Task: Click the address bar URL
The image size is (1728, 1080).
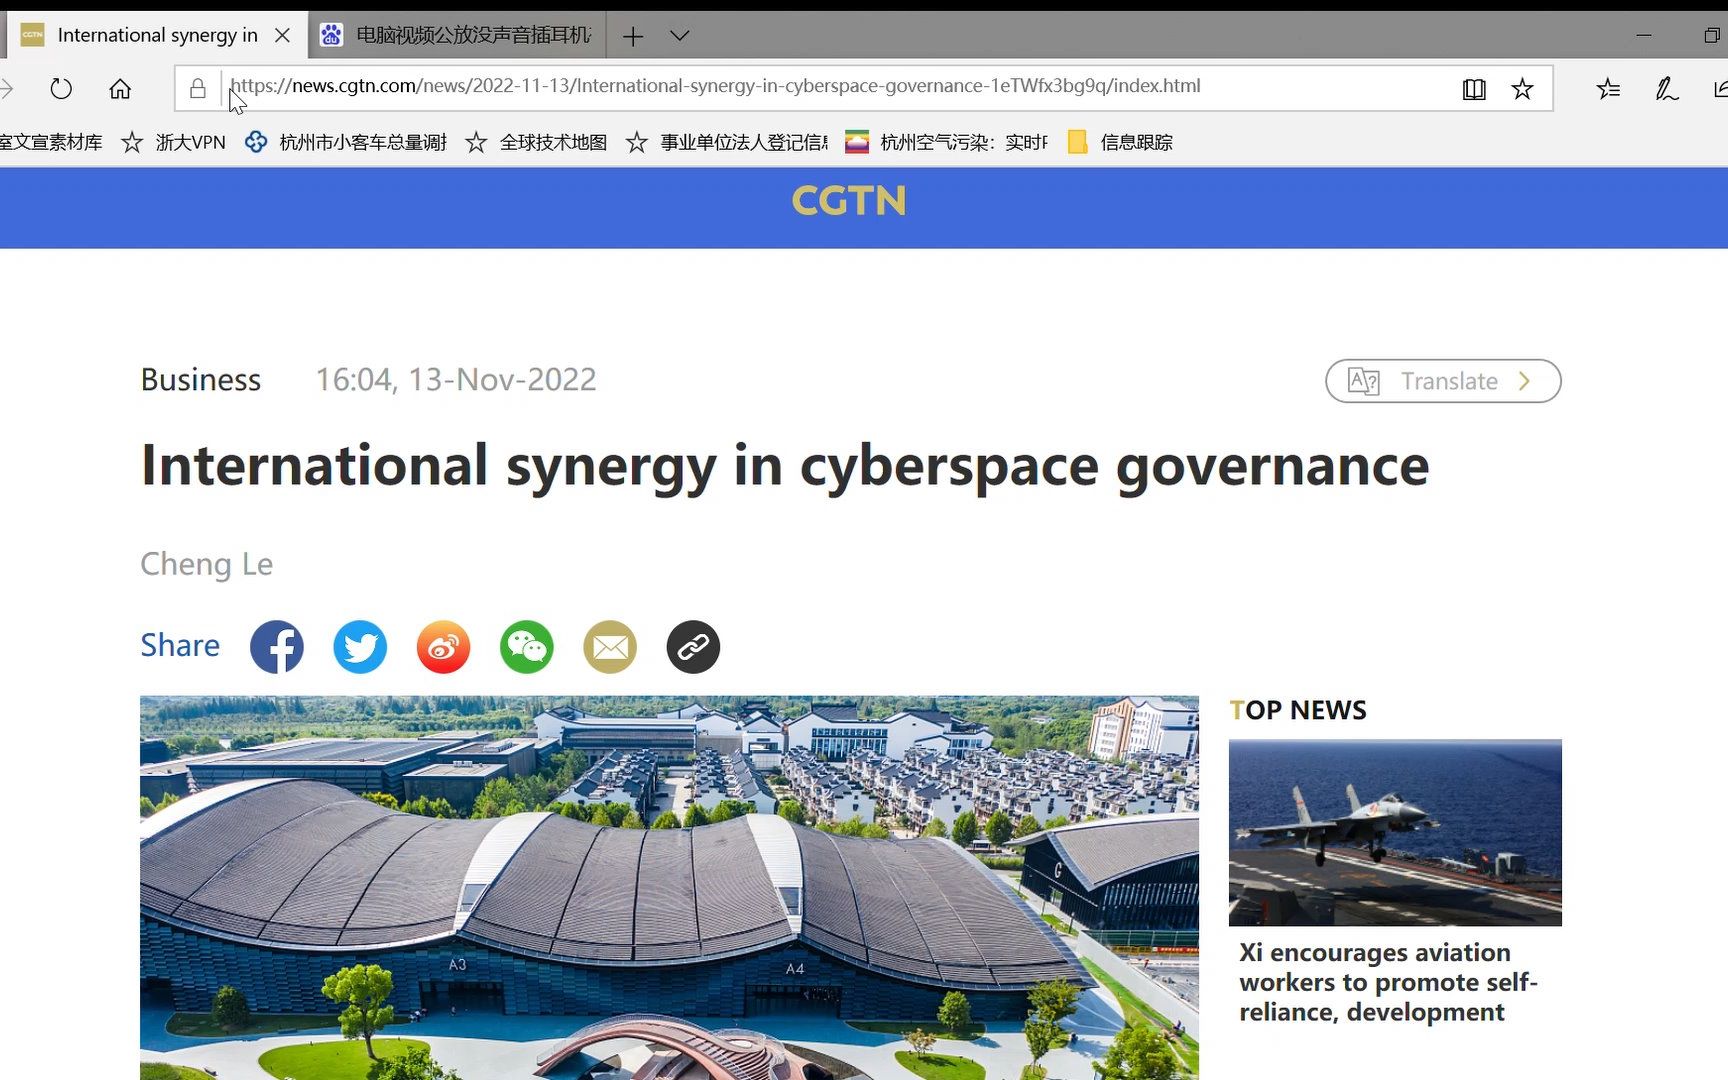Action: point(715,86)
